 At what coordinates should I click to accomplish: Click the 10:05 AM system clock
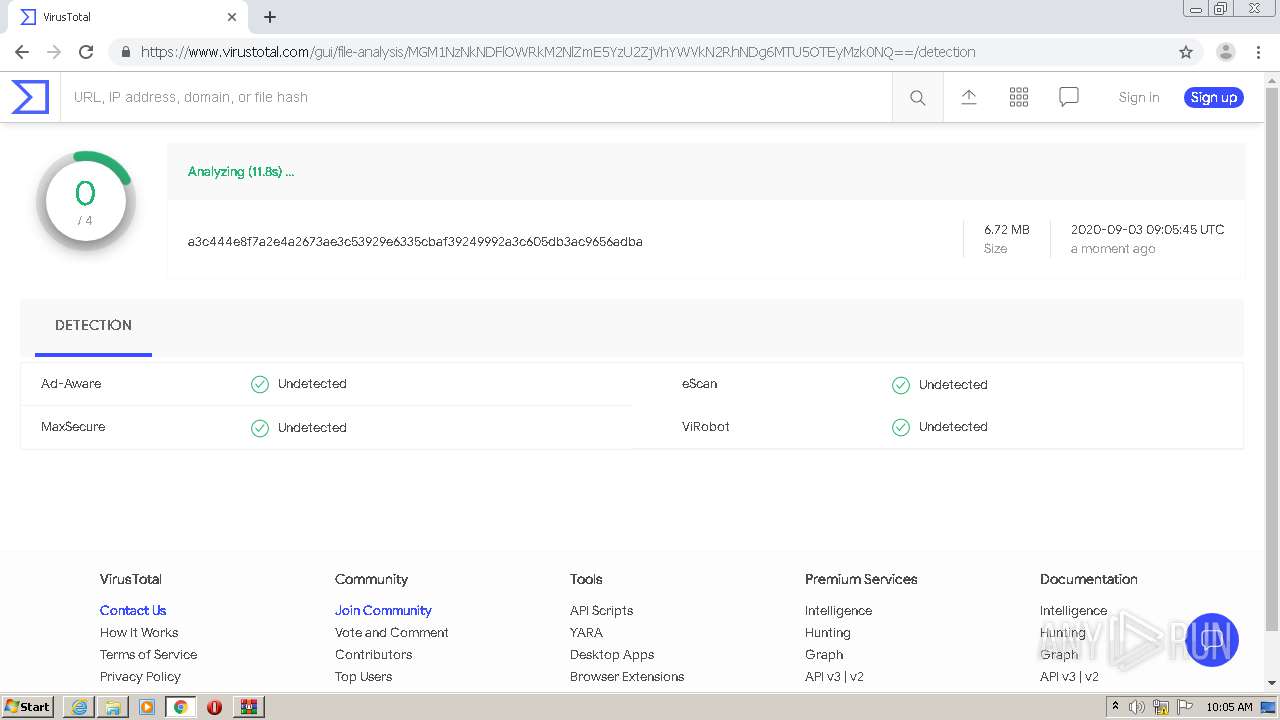click(x=1229, y=707)
